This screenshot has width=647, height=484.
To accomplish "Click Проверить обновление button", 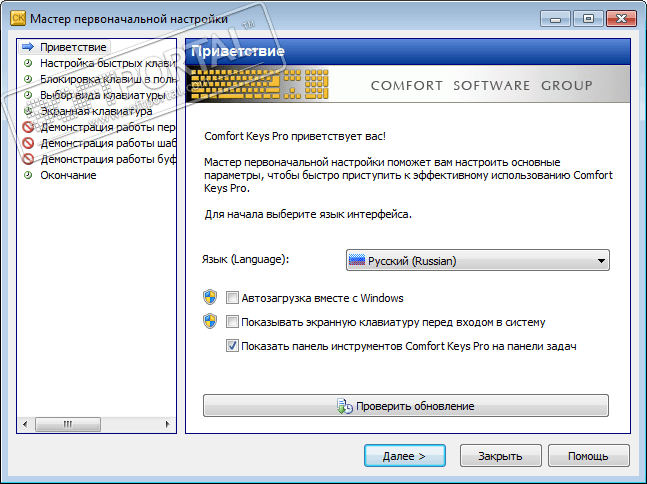I will pos(406,406).
